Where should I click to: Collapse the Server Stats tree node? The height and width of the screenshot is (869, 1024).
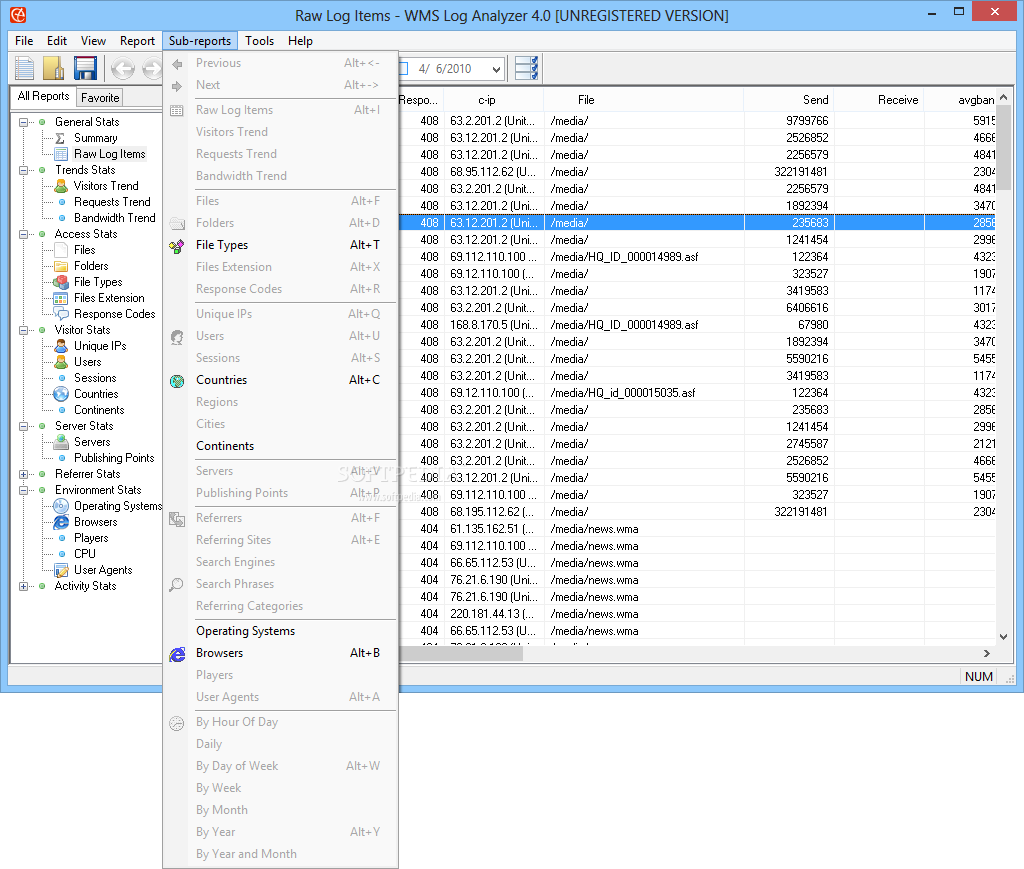tap(24, 426)
